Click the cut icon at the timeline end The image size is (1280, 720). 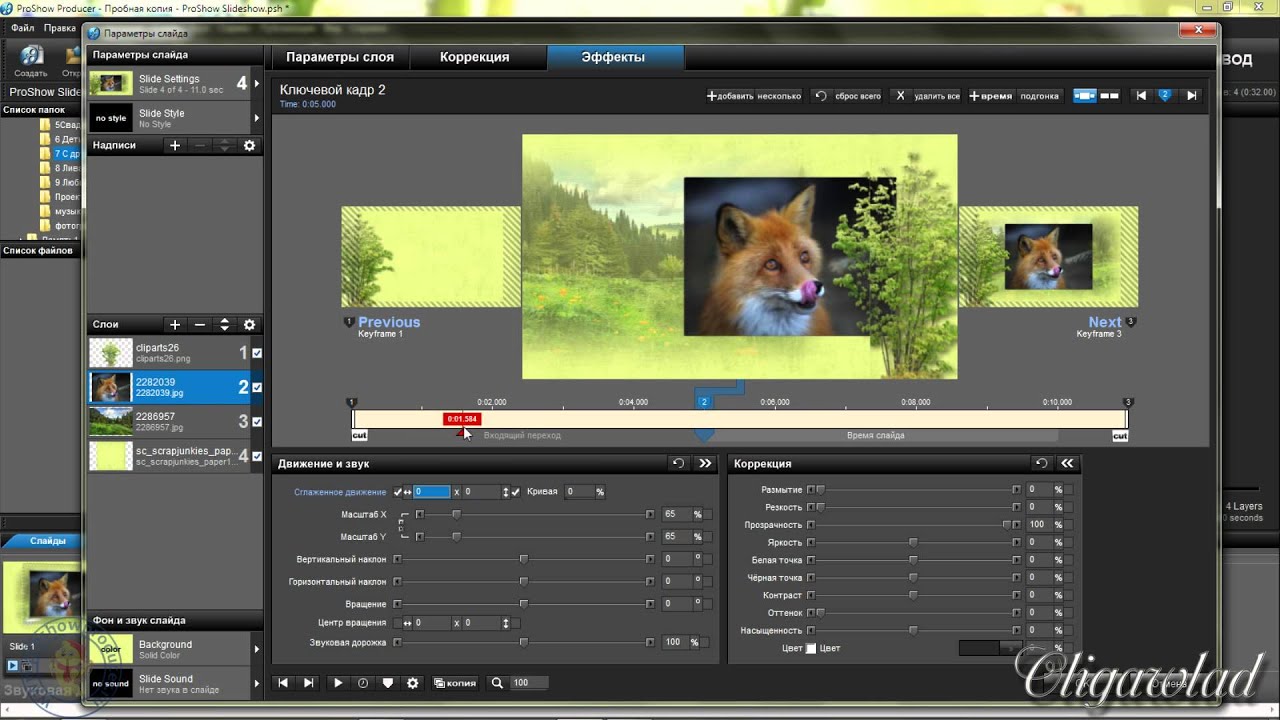point(1120,436)
